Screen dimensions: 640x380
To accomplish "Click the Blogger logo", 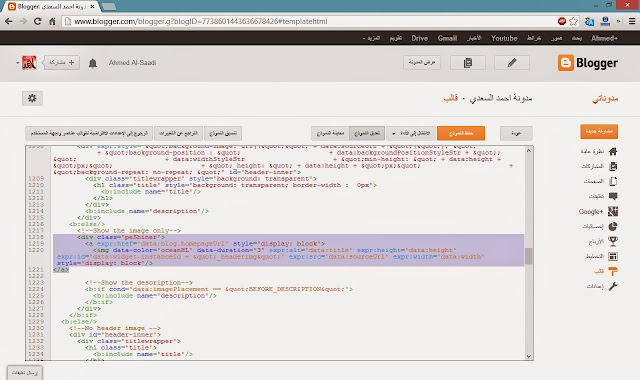I will (x=588, y=63).
